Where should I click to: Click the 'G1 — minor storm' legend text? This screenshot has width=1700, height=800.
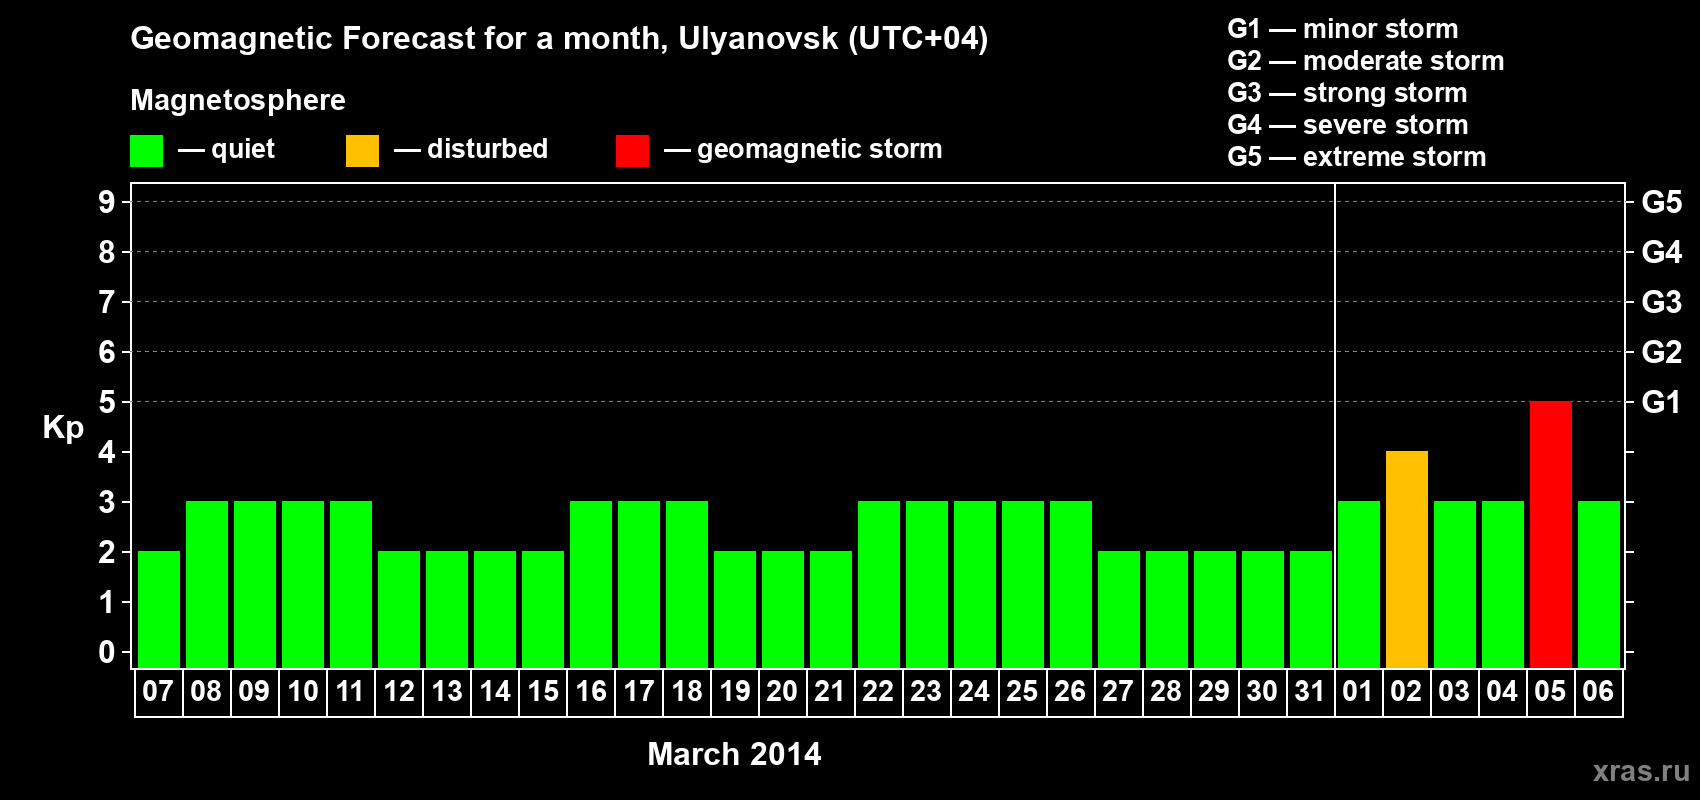[1343, 29]
